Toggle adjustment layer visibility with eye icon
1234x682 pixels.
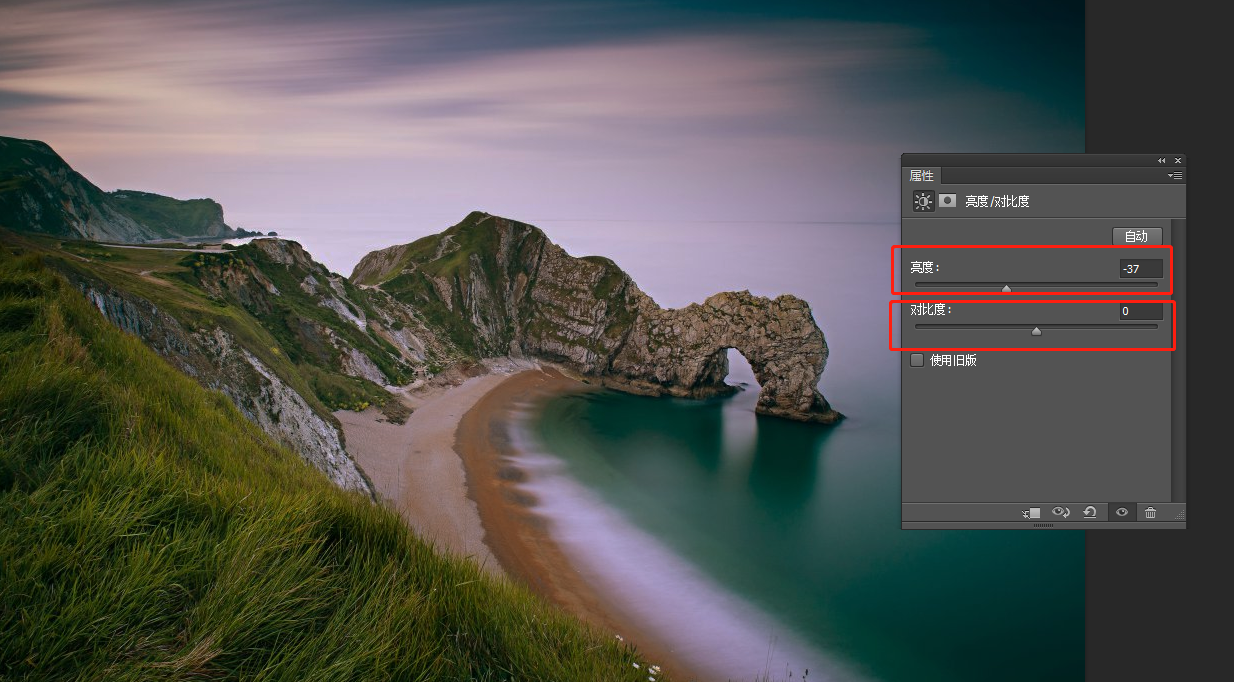(x=1122, y=512)
